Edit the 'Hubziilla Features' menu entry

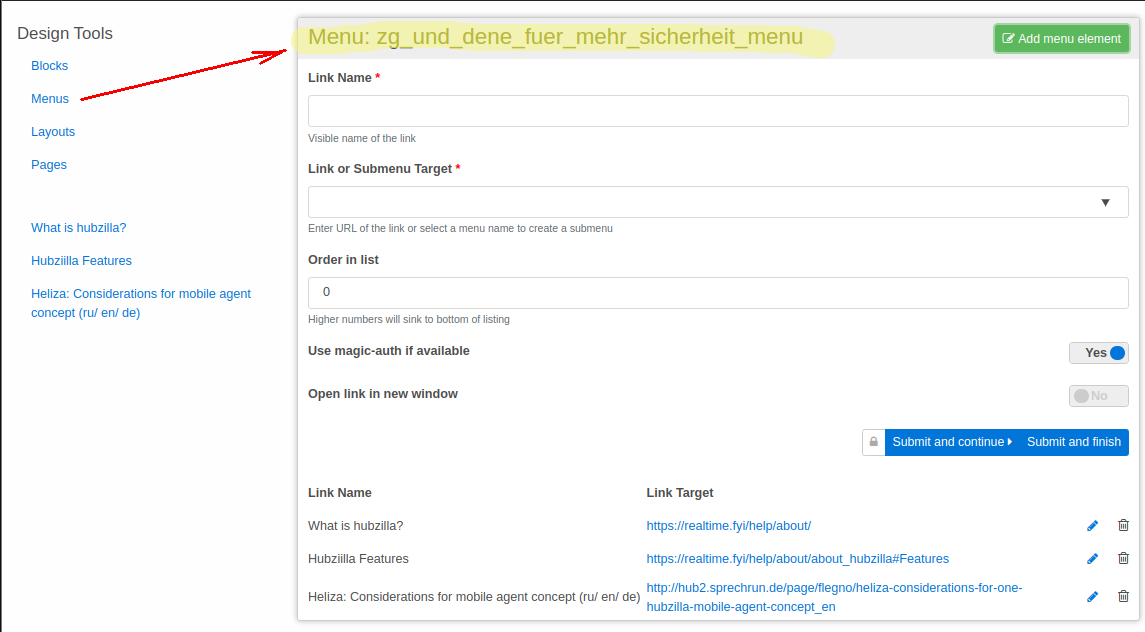click(1092, 559)
